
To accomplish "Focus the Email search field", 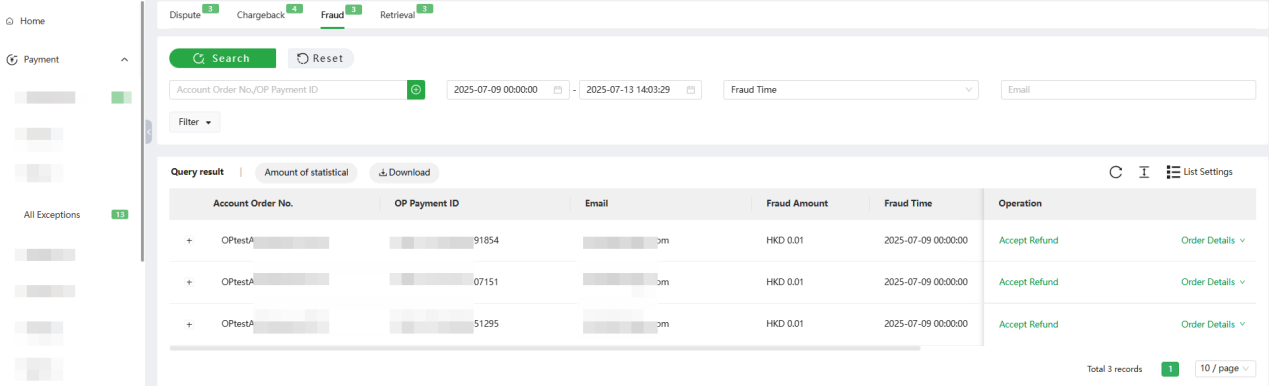I will pos(1128,90).
